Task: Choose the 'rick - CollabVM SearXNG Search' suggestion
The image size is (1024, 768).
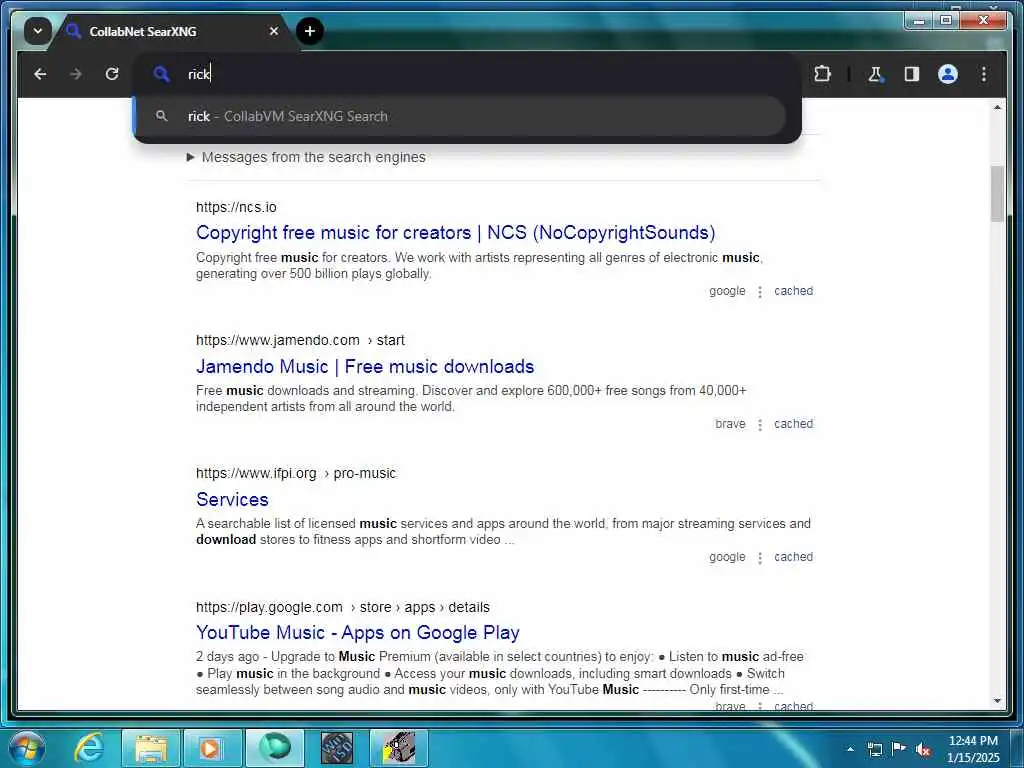Action: [460, 116]
